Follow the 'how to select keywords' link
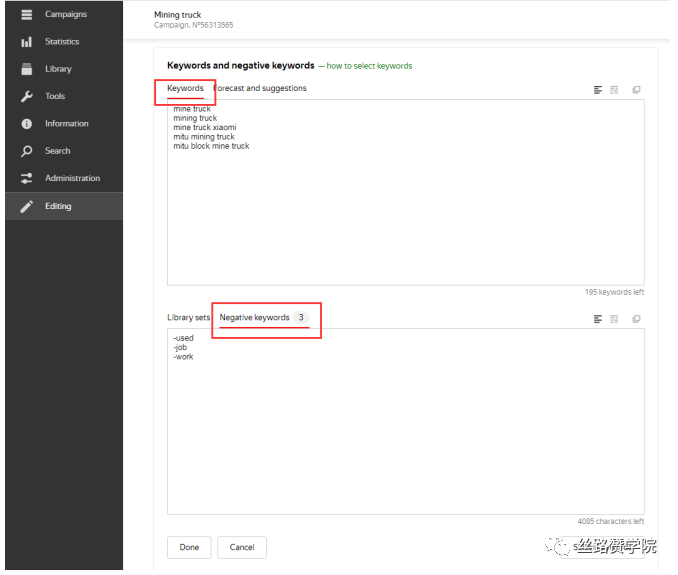The height and width of the screenshot is (575, 678). [x=369, y=66]
